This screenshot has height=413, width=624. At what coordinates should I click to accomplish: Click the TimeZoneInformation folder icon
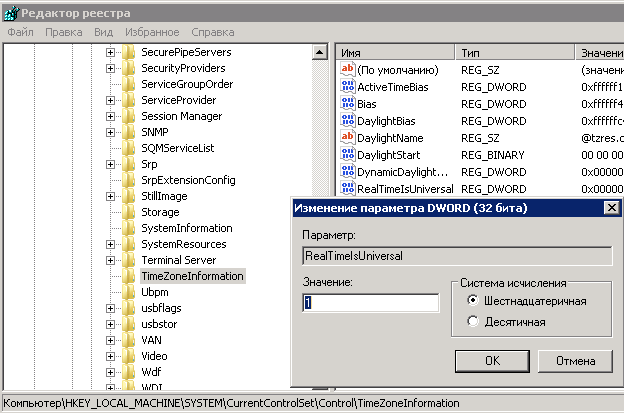[x=128, y=276]
